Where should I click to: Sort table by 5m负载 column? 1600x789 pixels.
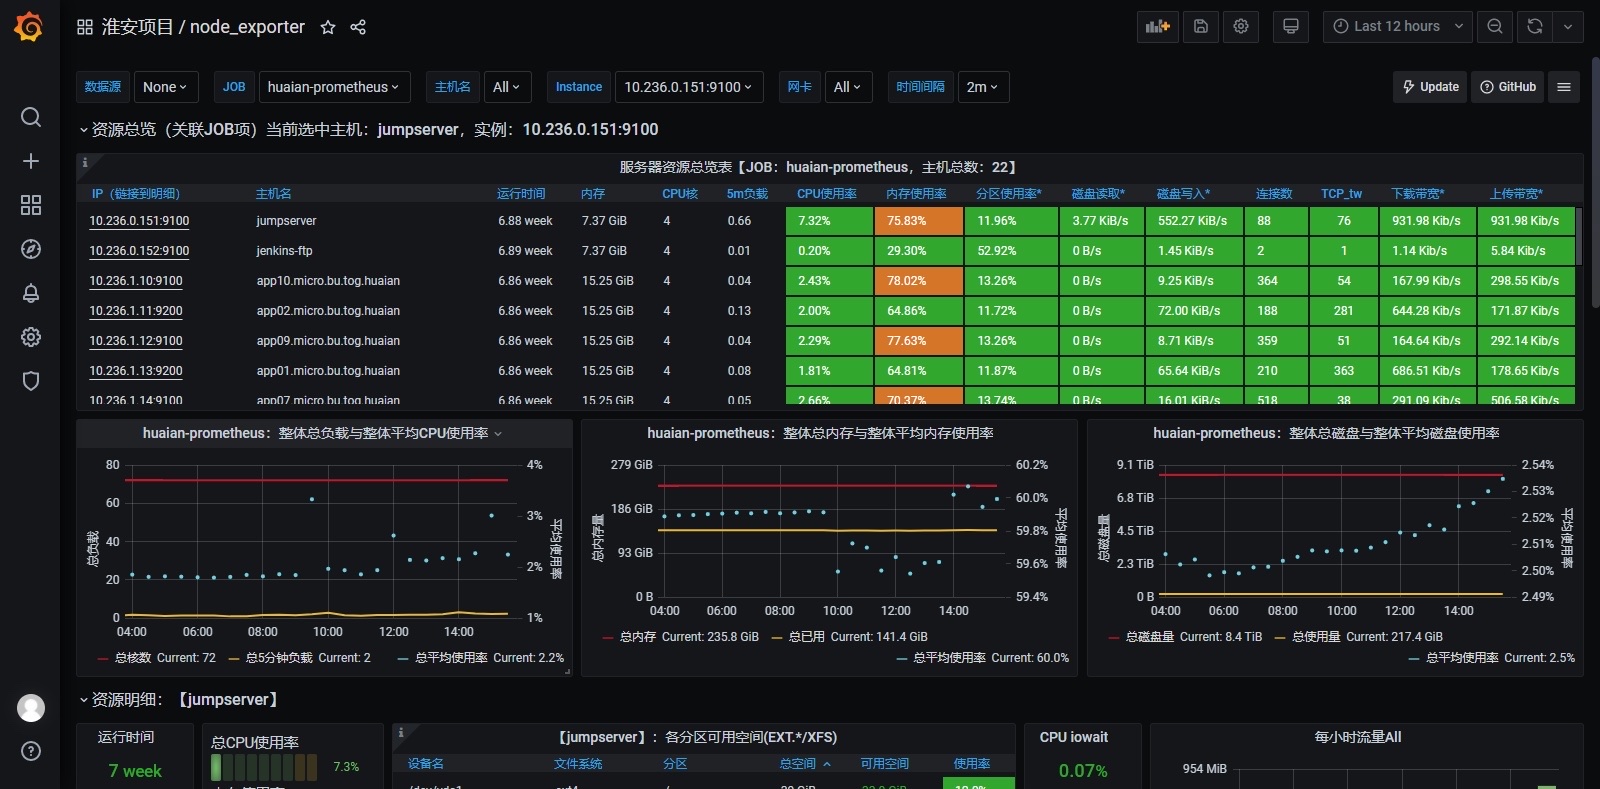coord(747,194)
